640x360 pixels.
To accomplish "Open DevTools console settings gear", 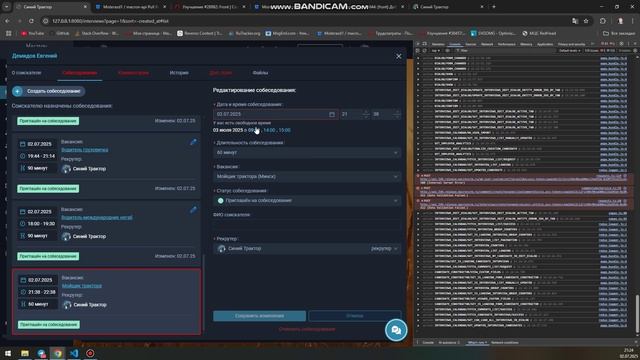I will (x=635, y=51).
